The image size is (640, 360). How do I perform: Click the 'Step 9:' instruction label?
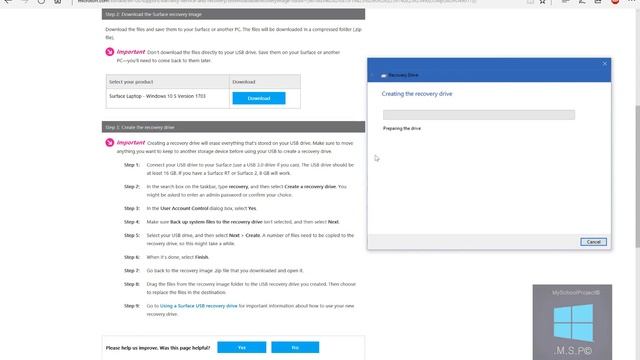[x=132, y=306]
